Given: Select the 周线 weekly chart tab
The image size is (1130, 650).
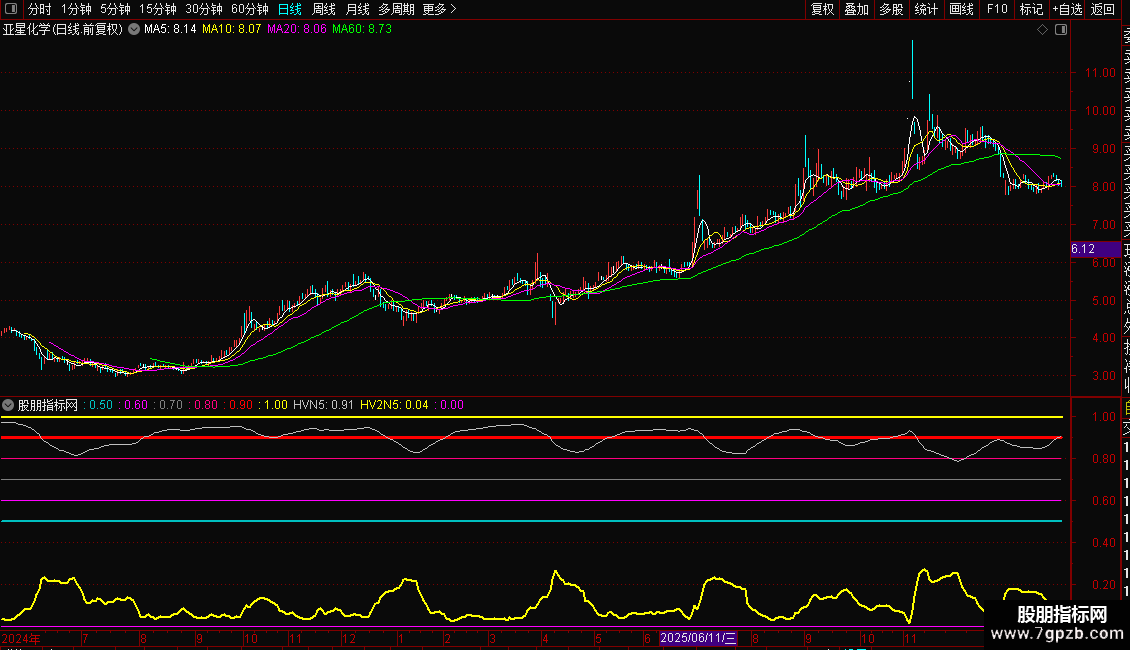Looking at the screenshot, I should click(324, 9).
